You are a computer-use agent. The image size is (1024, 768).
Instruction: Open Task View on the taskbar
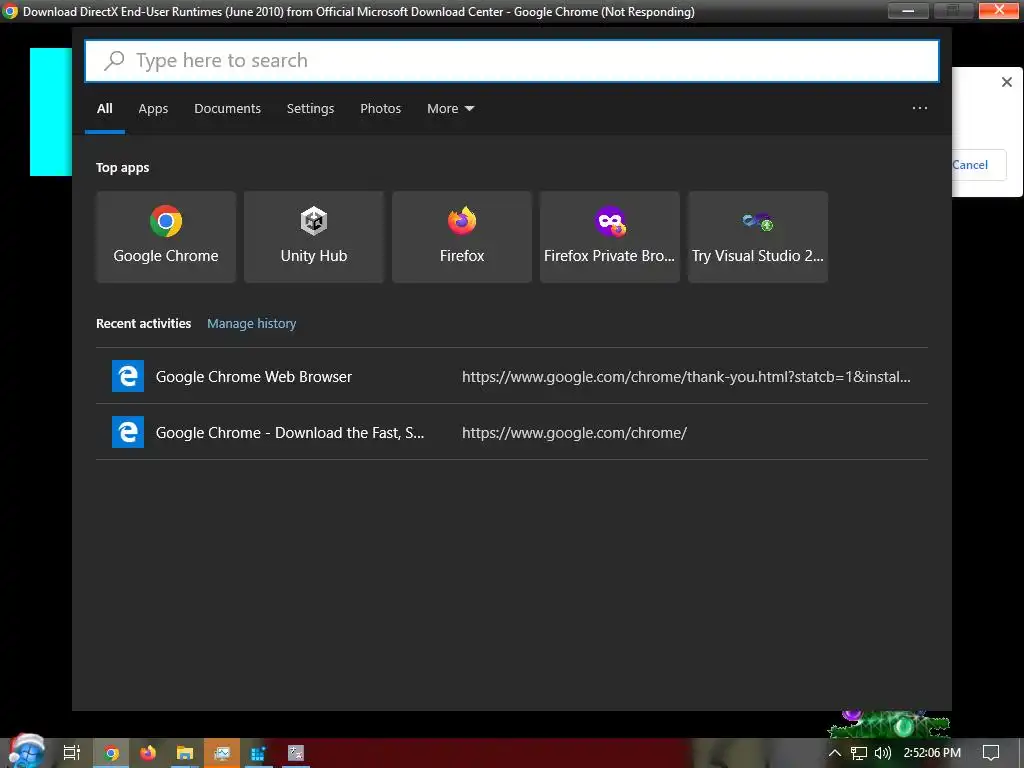(x=71, y=753)
